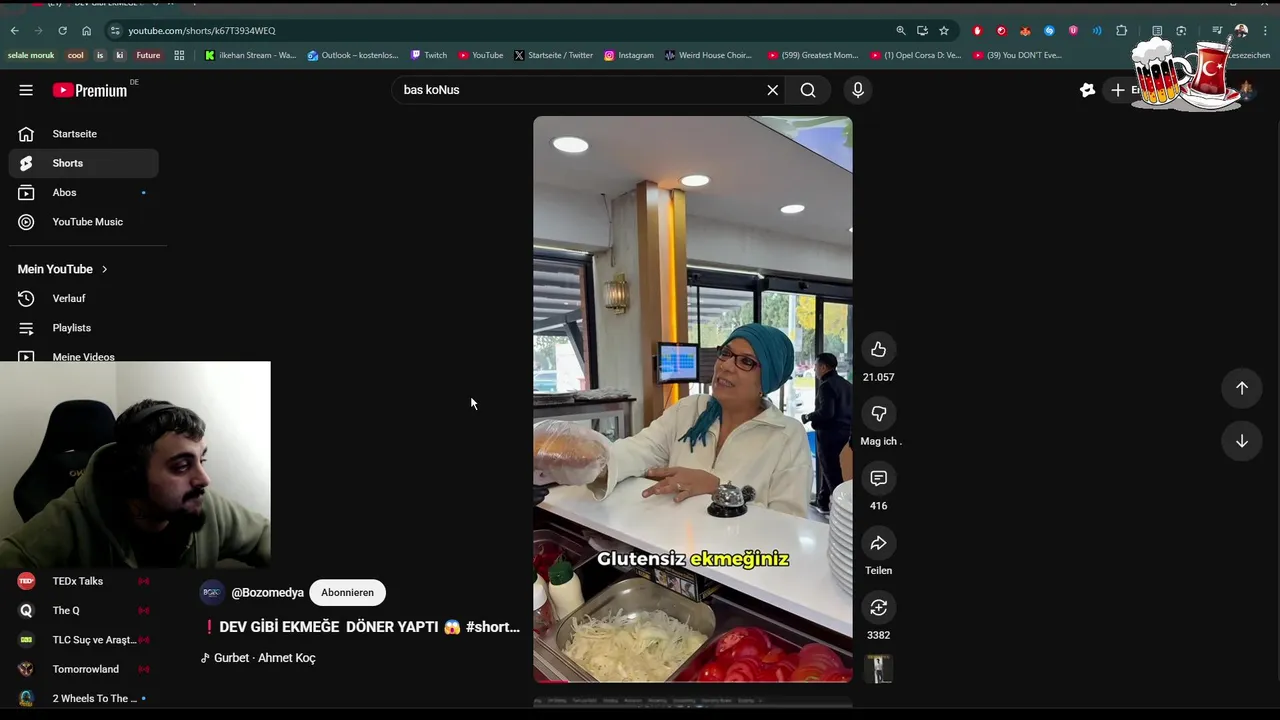Screen dimensions: 1280x720
Task: Open YouTube Music in sidebar
Action: [84, 222]
